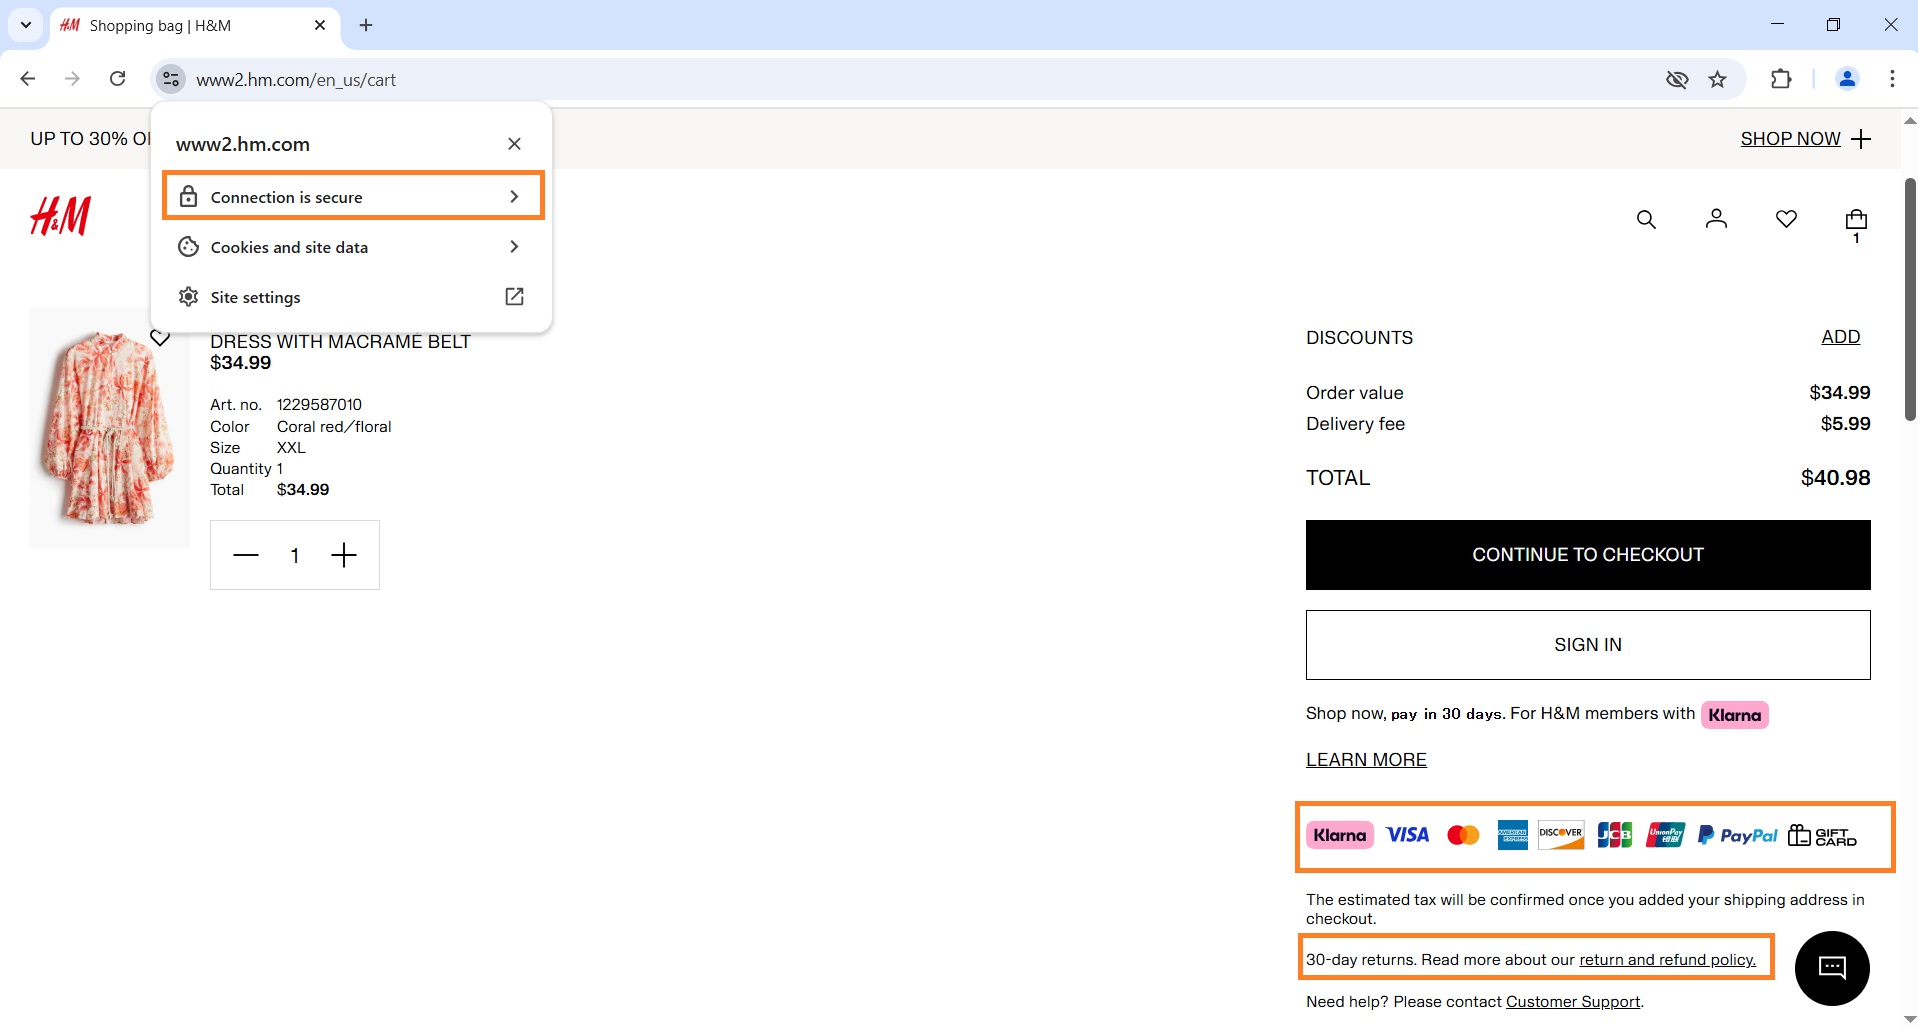Expand Cookies and site data
The image size is (1918, 1028).
click(x=352, y=246)
